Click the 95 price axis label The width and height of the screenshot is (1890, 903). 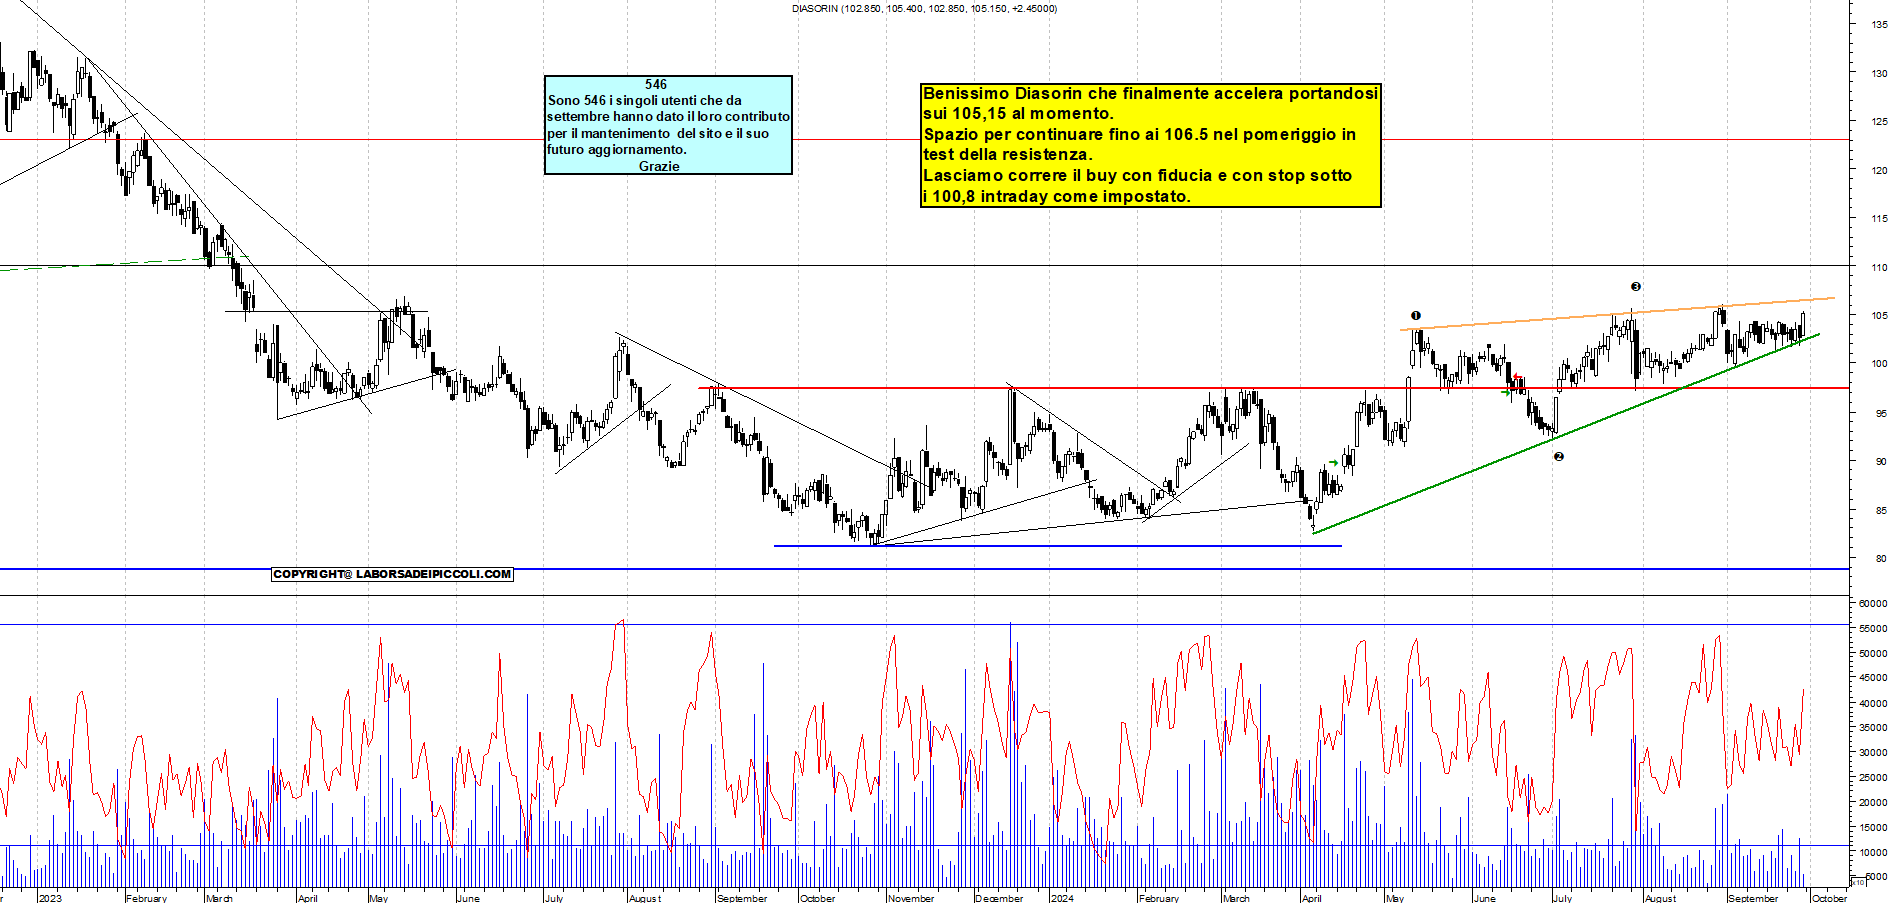click(x=1882, y=413)
